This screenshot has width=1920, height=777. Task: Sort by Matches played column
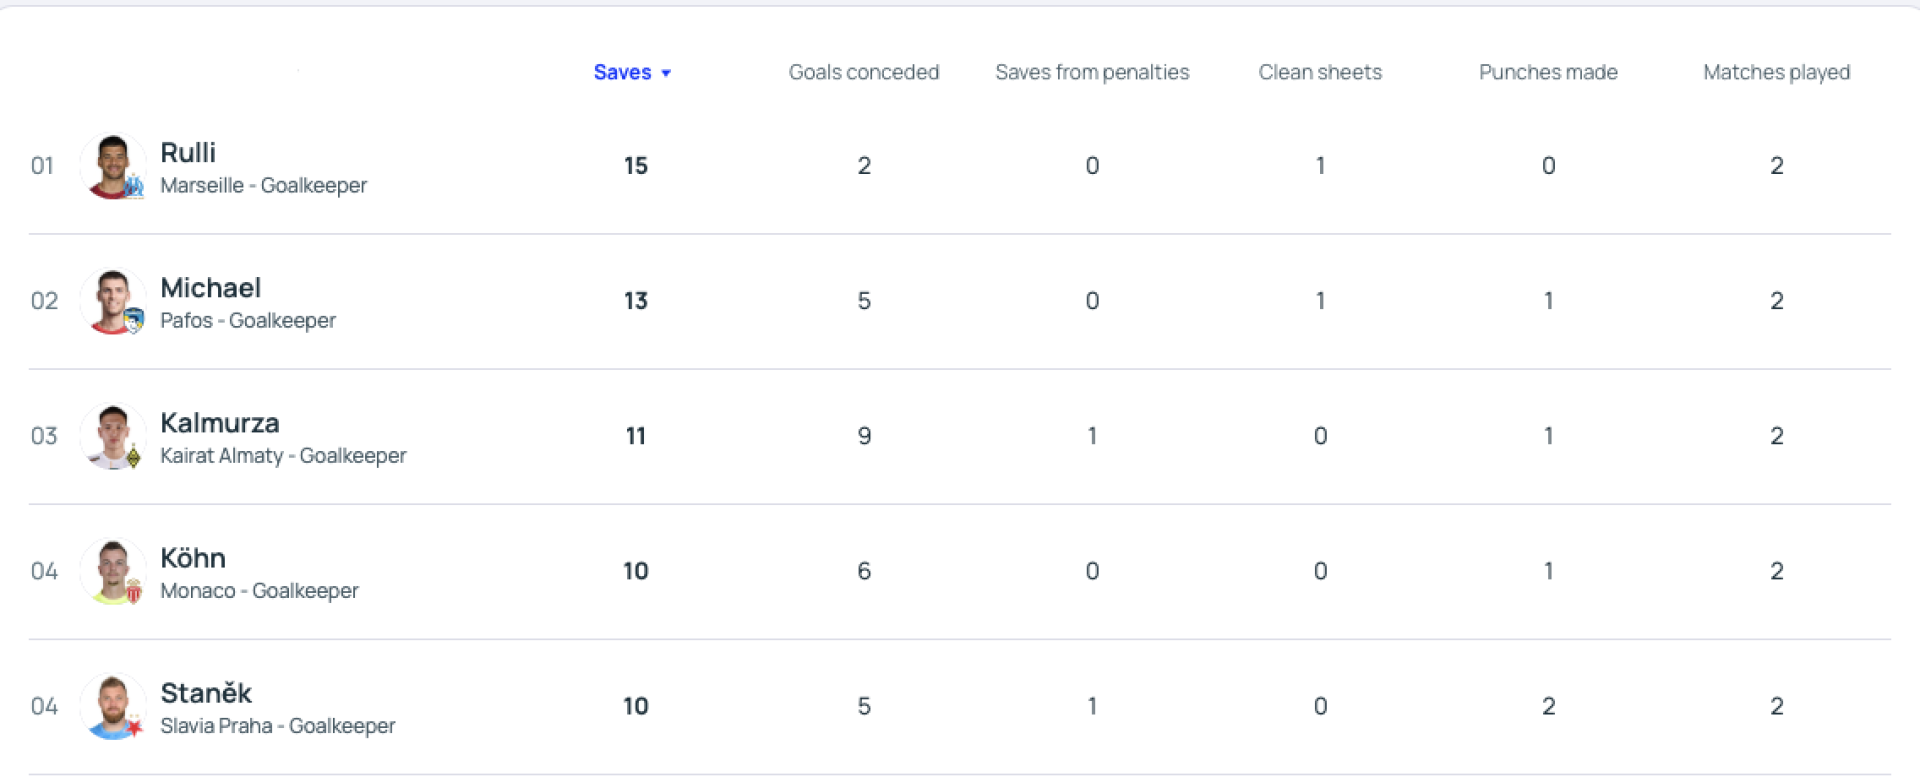1776,72
